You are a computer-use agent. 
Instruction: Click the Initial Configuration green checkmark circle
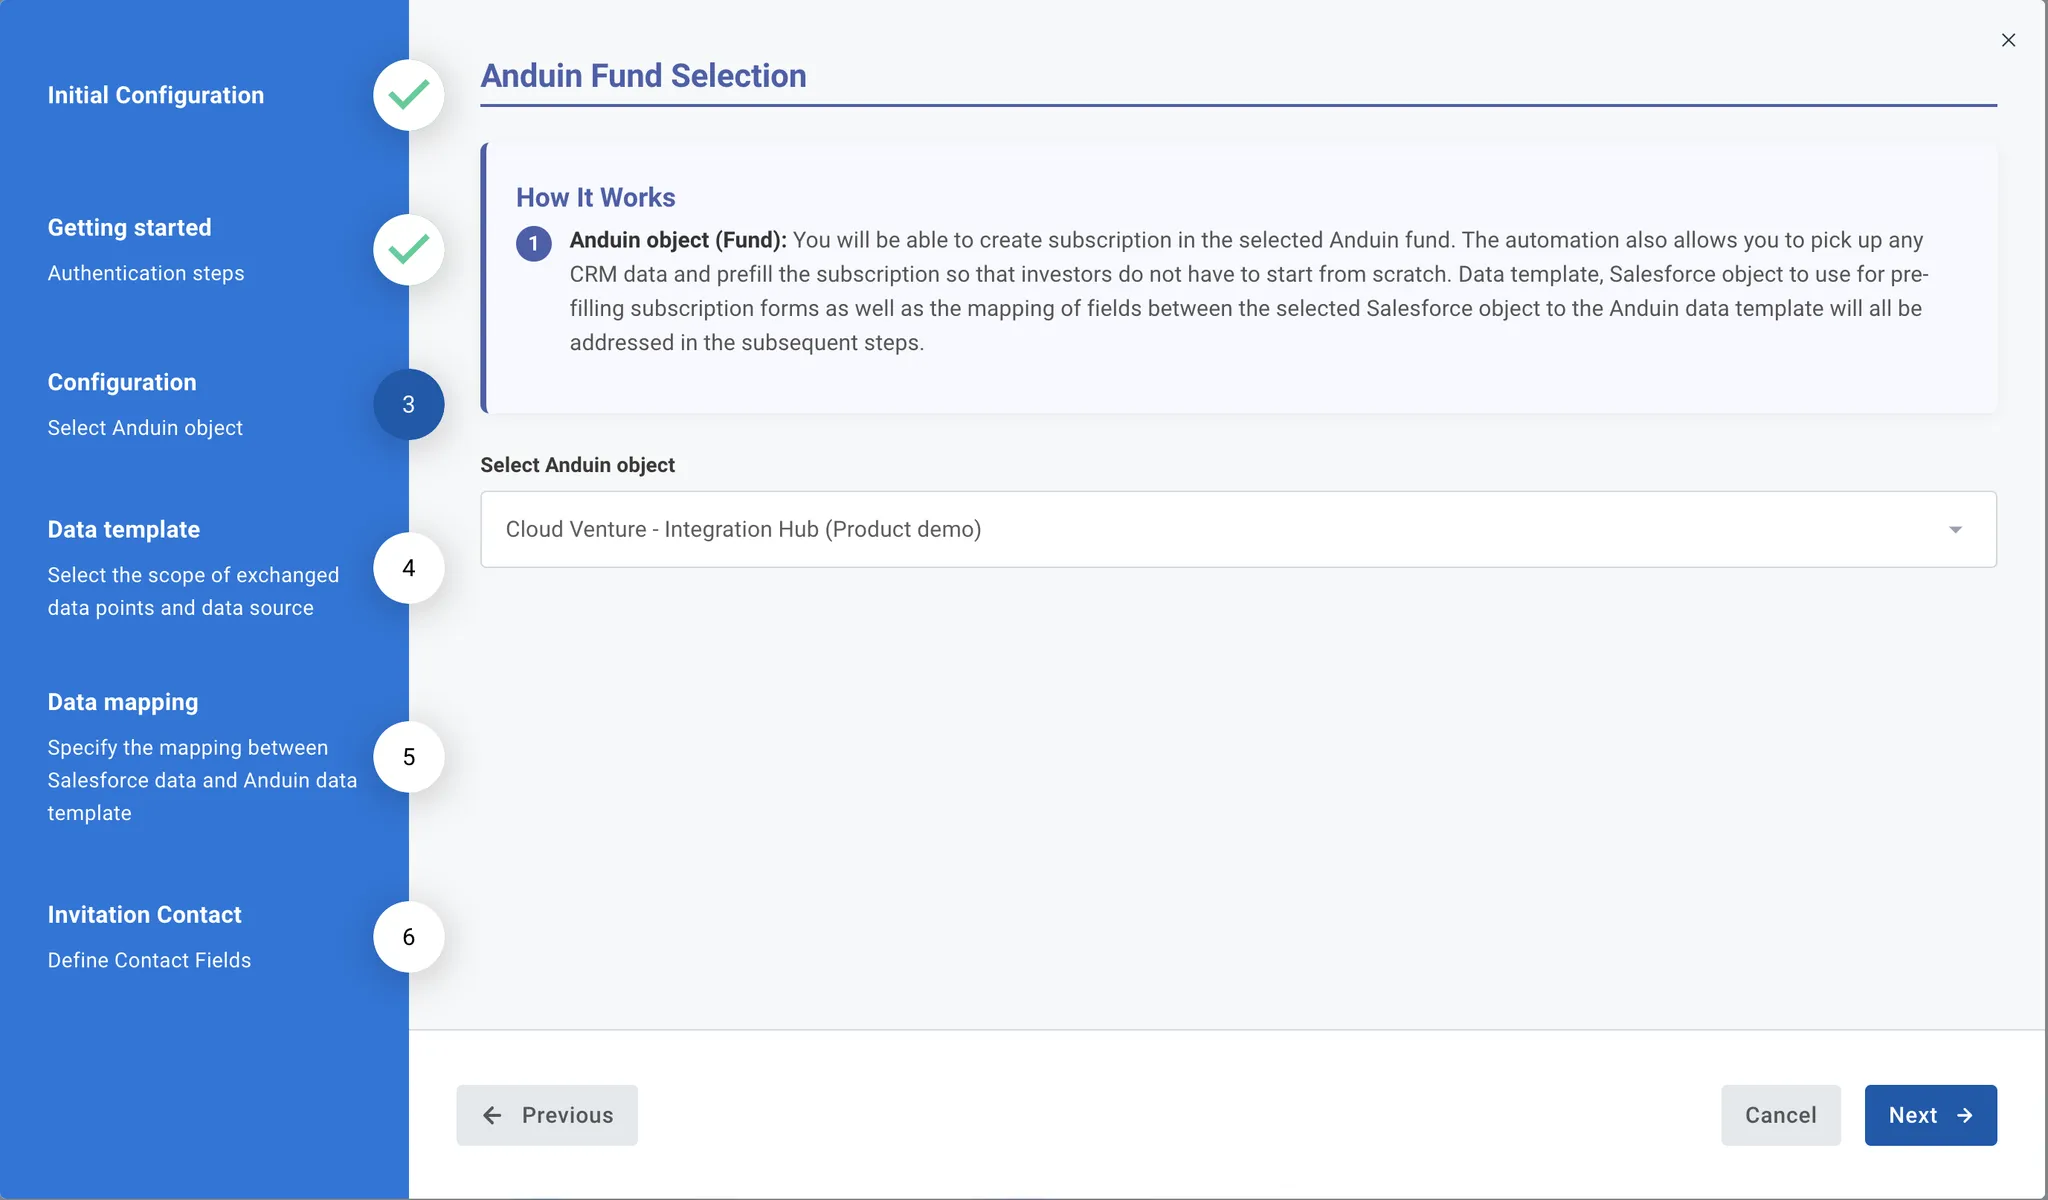tap(408, 95)
